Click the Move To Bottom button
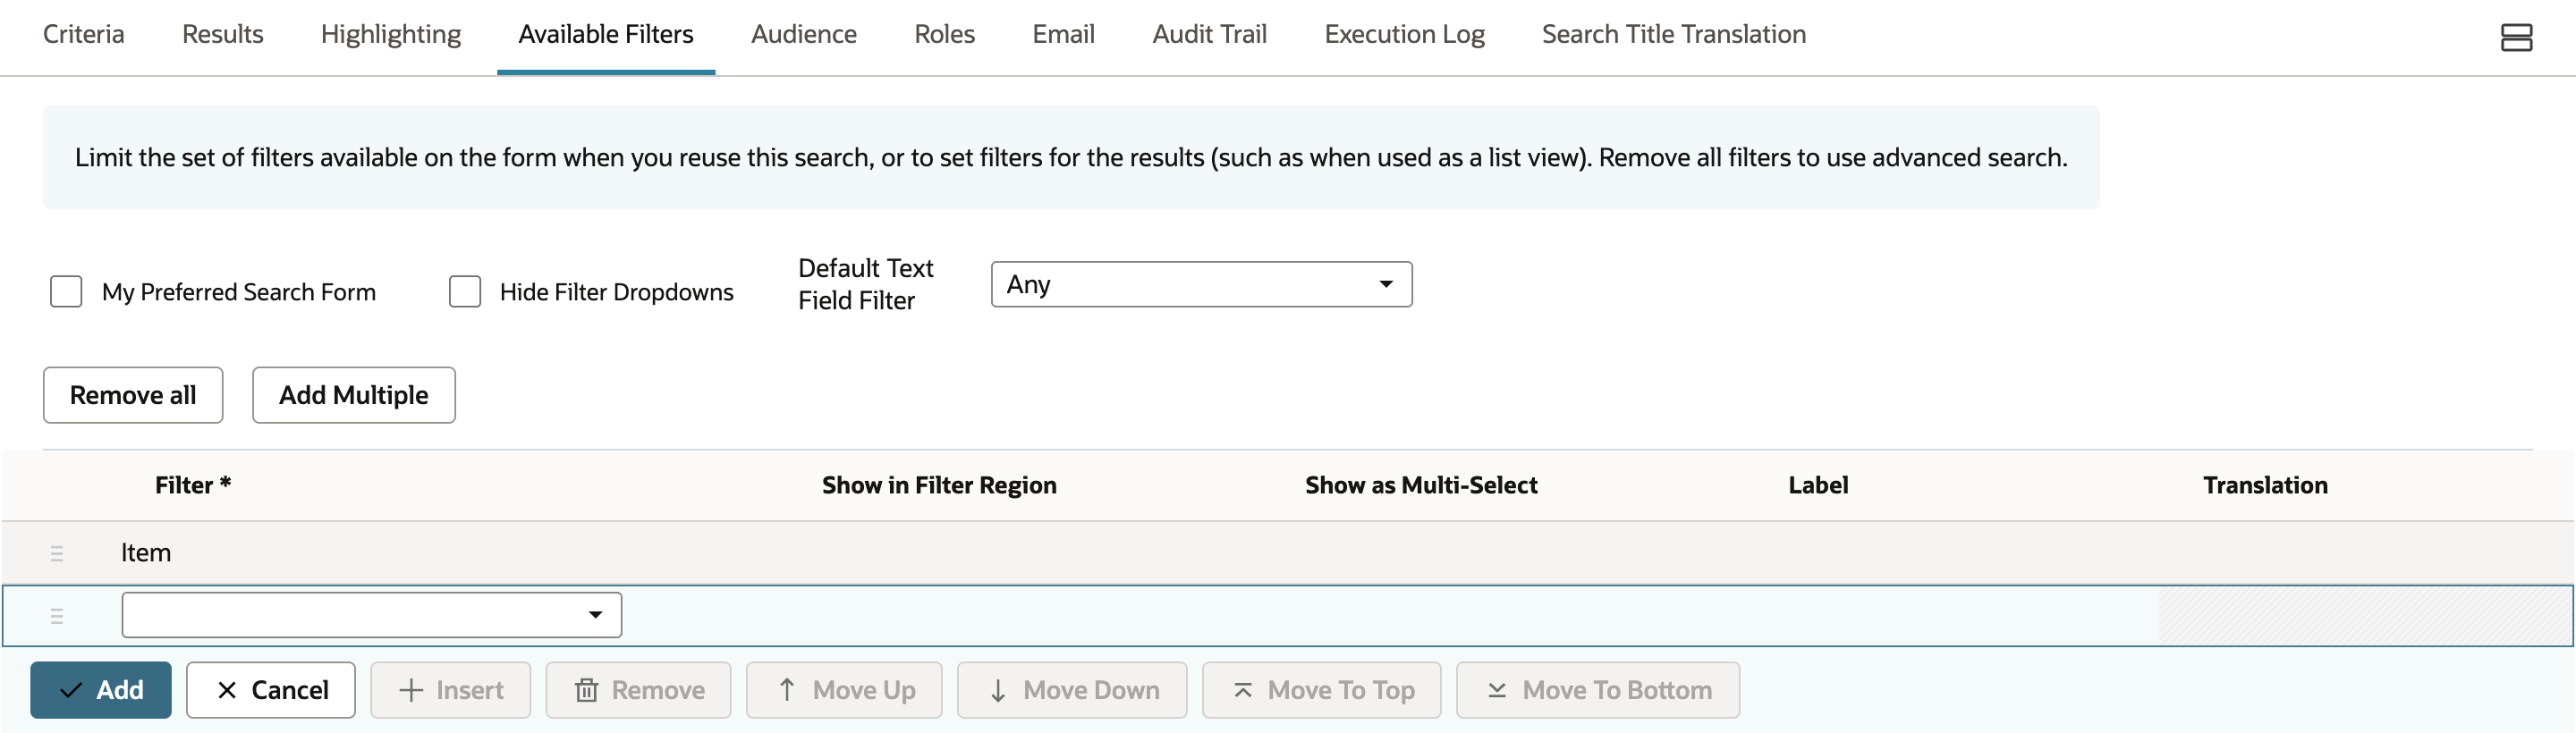 [x=1598, y=690]
